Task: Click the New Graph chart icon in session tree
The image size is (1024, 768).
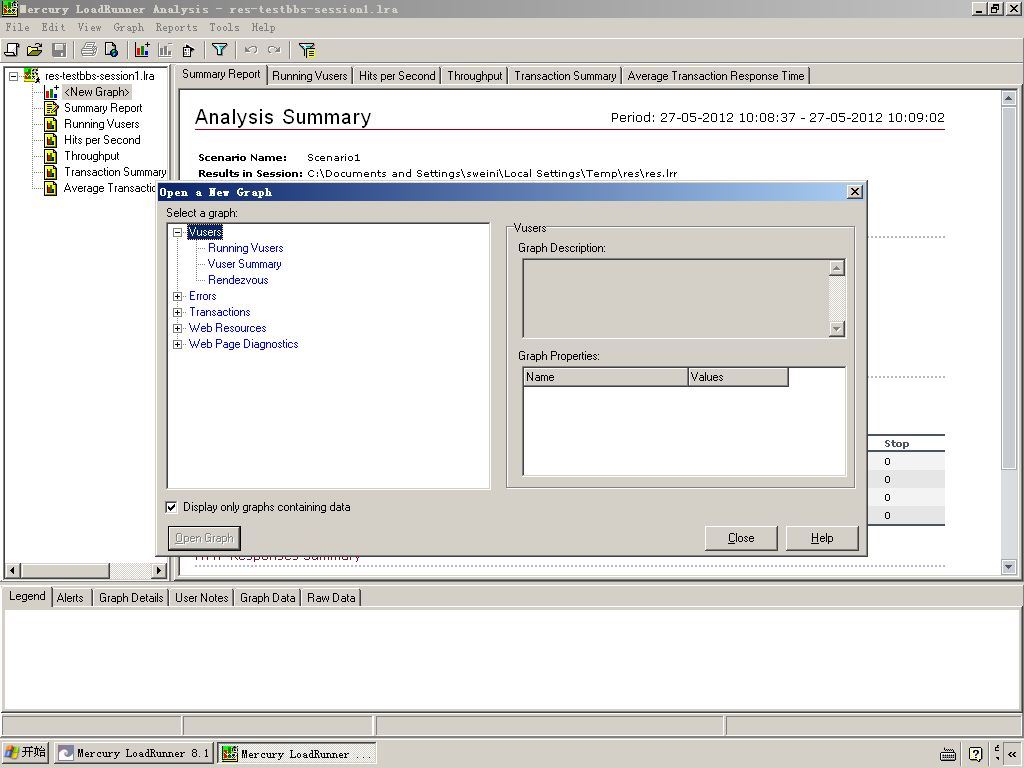Action: [x=52, y=92]
